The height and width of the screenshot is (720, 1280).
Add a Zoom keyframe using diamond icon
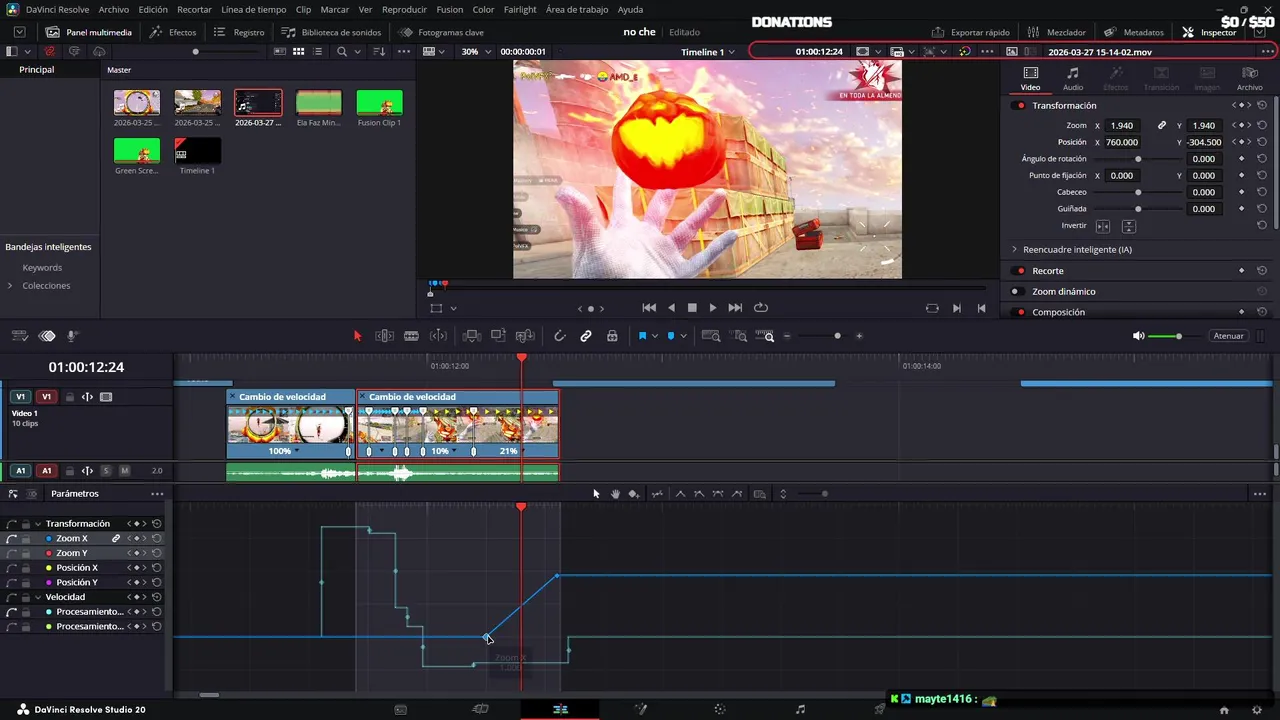point(1241,125)
